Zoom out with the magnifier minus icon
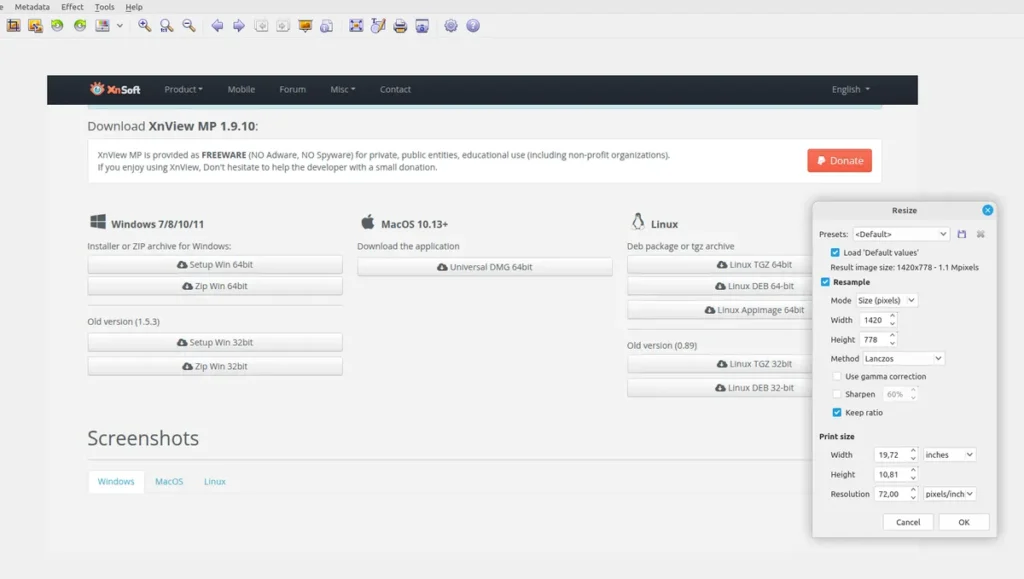Image resolution: width=1024 pixels, height=579 pixels. pyautogui.click(x=189, y=25)
